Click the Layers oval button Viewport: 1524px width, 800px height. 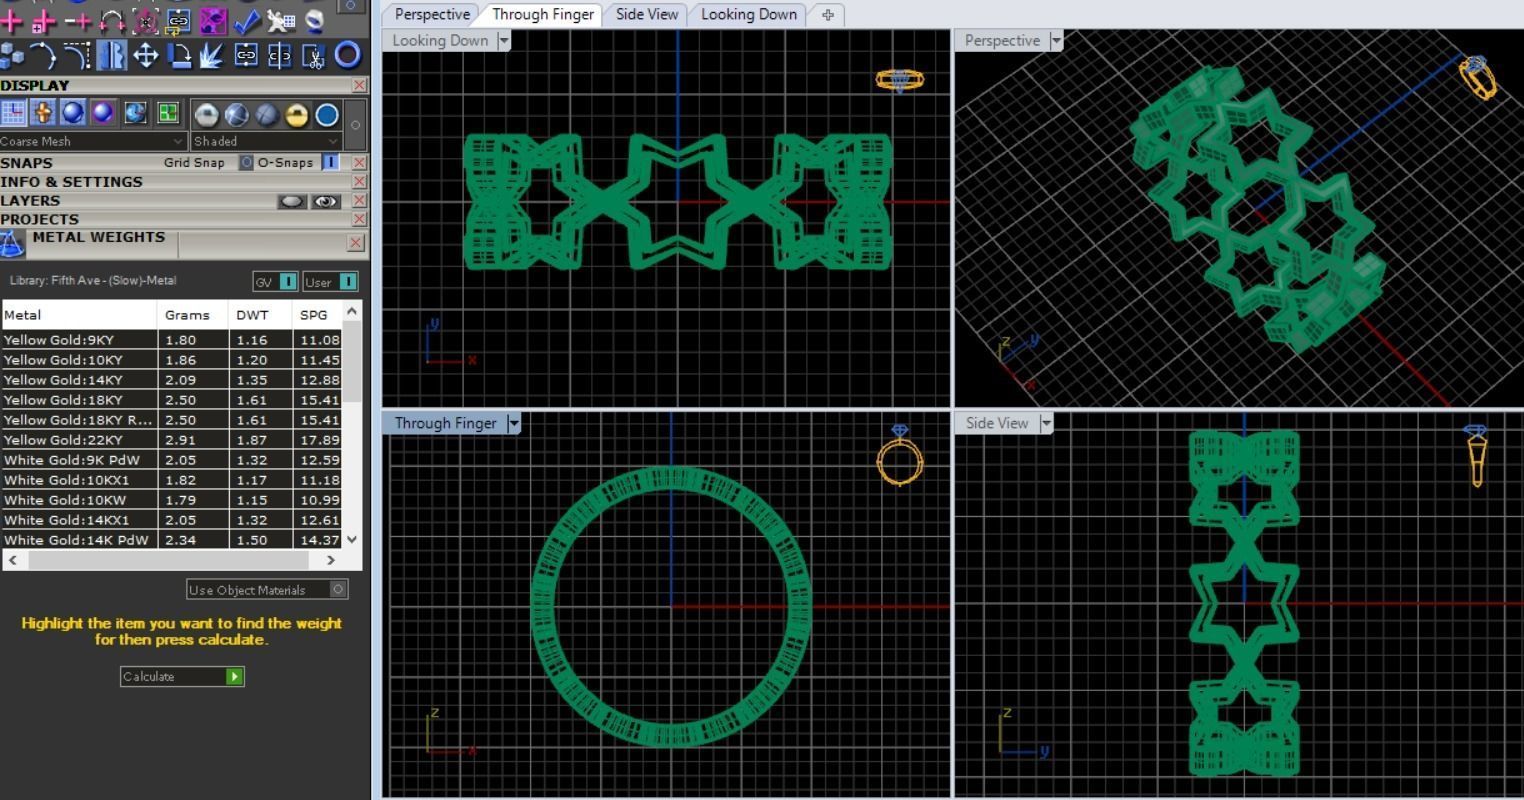(291, 201)
